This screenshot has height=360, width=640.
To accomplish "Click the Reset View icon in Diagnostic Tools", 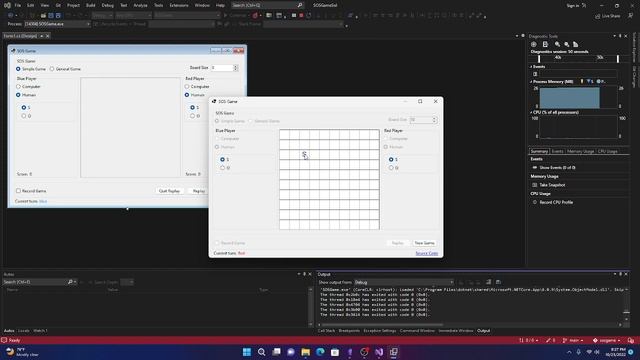I will (576, 44).
